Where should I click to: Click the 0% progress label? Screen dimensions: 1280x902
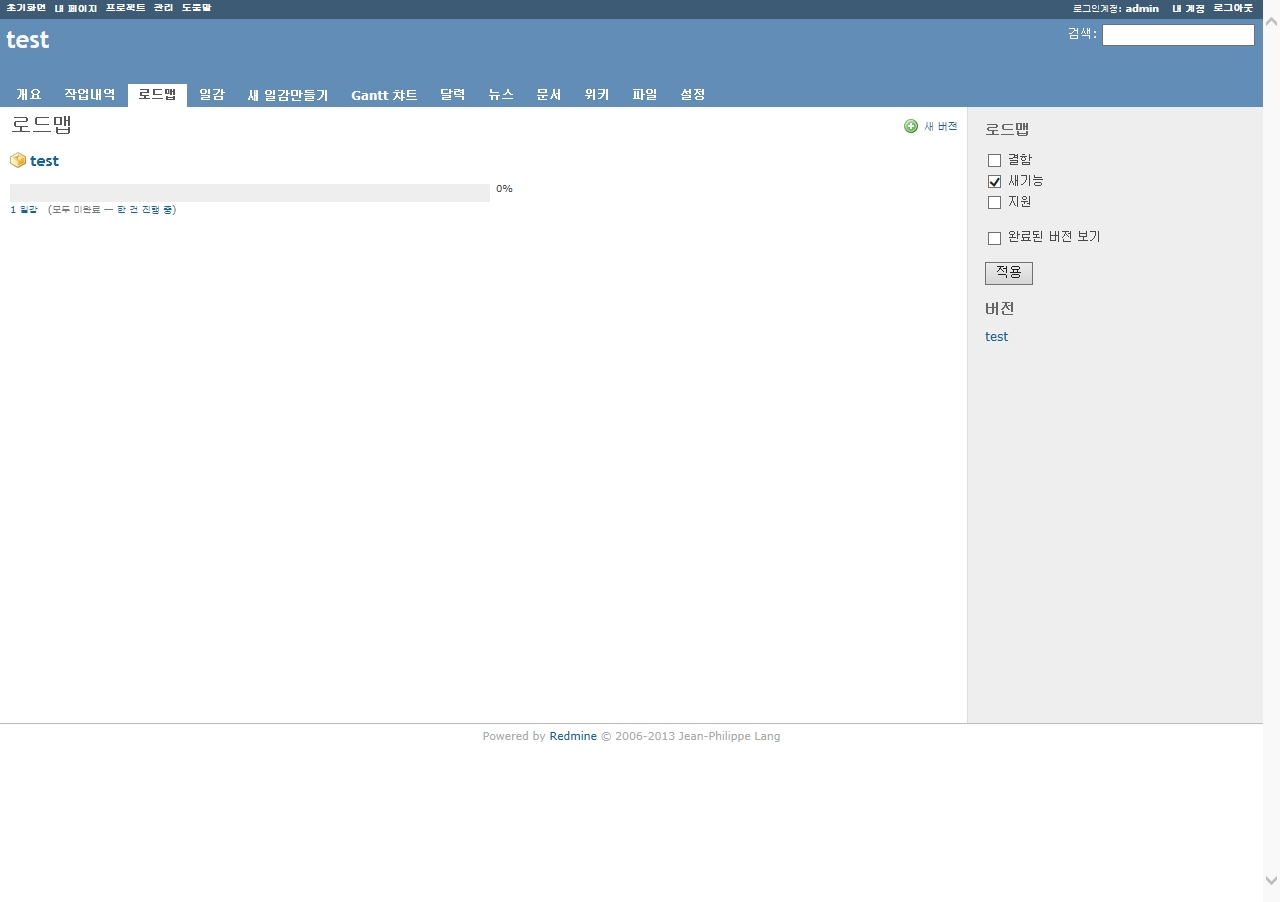[x=504, y=189]
